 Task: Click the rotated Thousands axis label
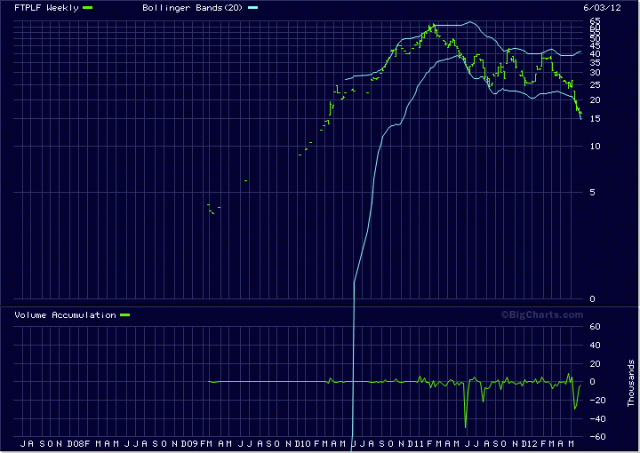[x=631, y=383]
